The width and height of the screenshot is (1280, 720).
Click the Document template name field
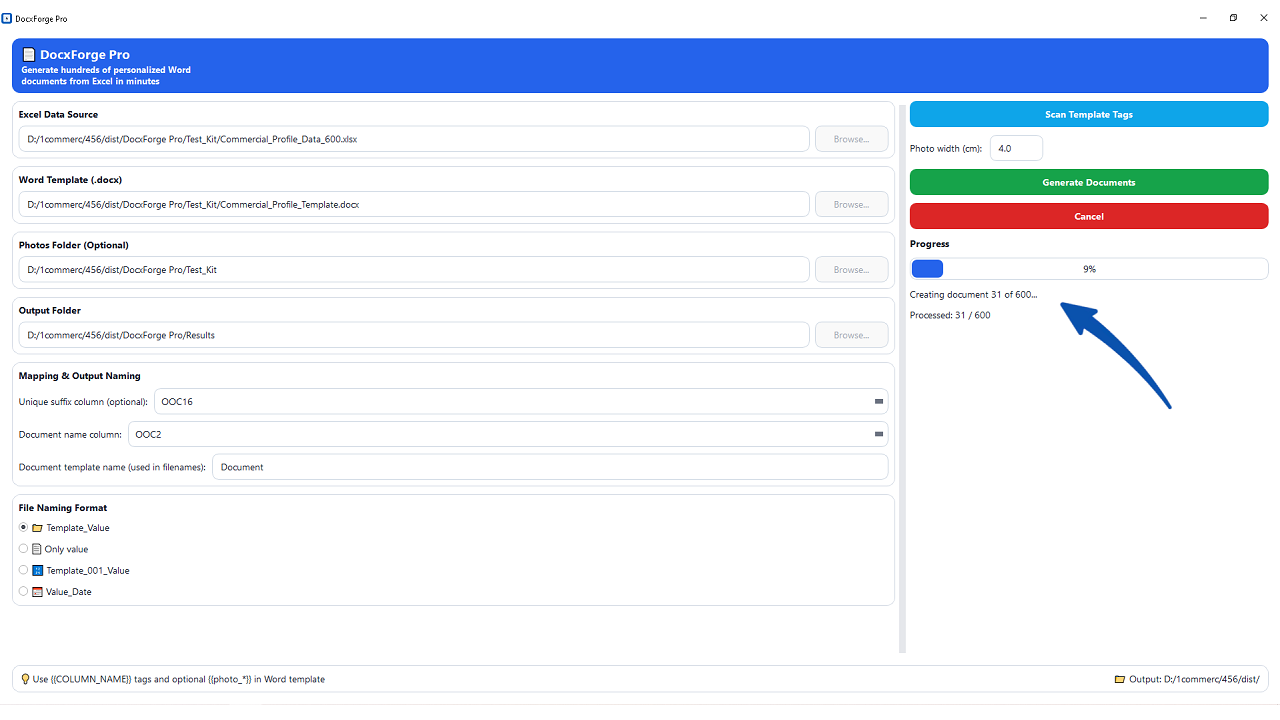tap(550, 467)
